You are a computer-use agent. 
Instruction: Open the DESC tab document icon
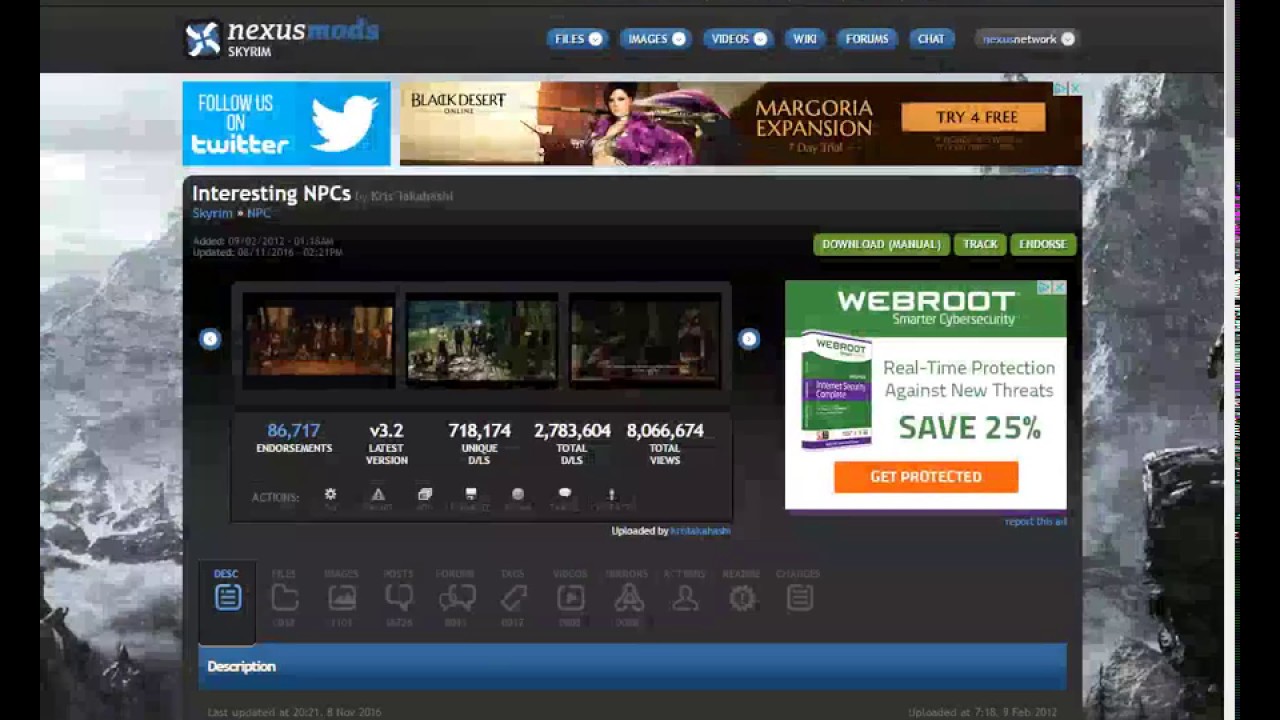pyautogui.click(x=228, y=598)
